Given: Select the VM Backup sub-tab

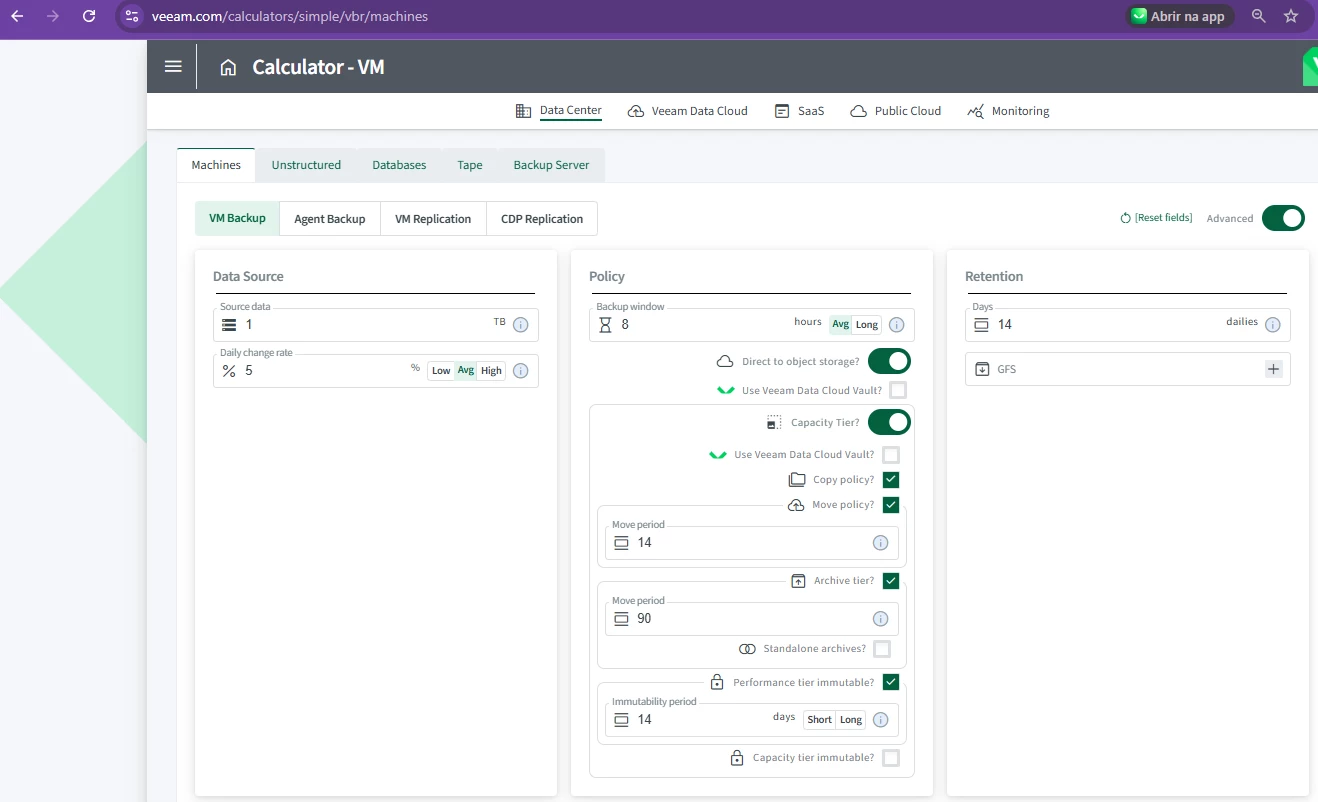Looking at the screenshot, I should click(237, 218).
